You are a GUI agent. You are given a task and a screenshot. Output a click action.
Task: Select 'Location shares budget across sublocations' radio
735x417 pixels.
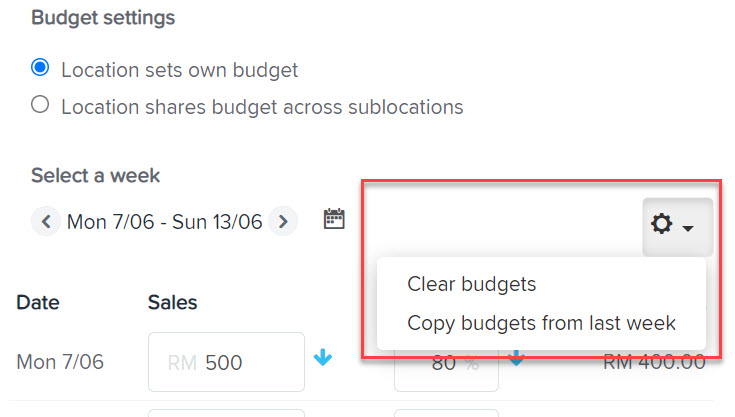[40, 104]
